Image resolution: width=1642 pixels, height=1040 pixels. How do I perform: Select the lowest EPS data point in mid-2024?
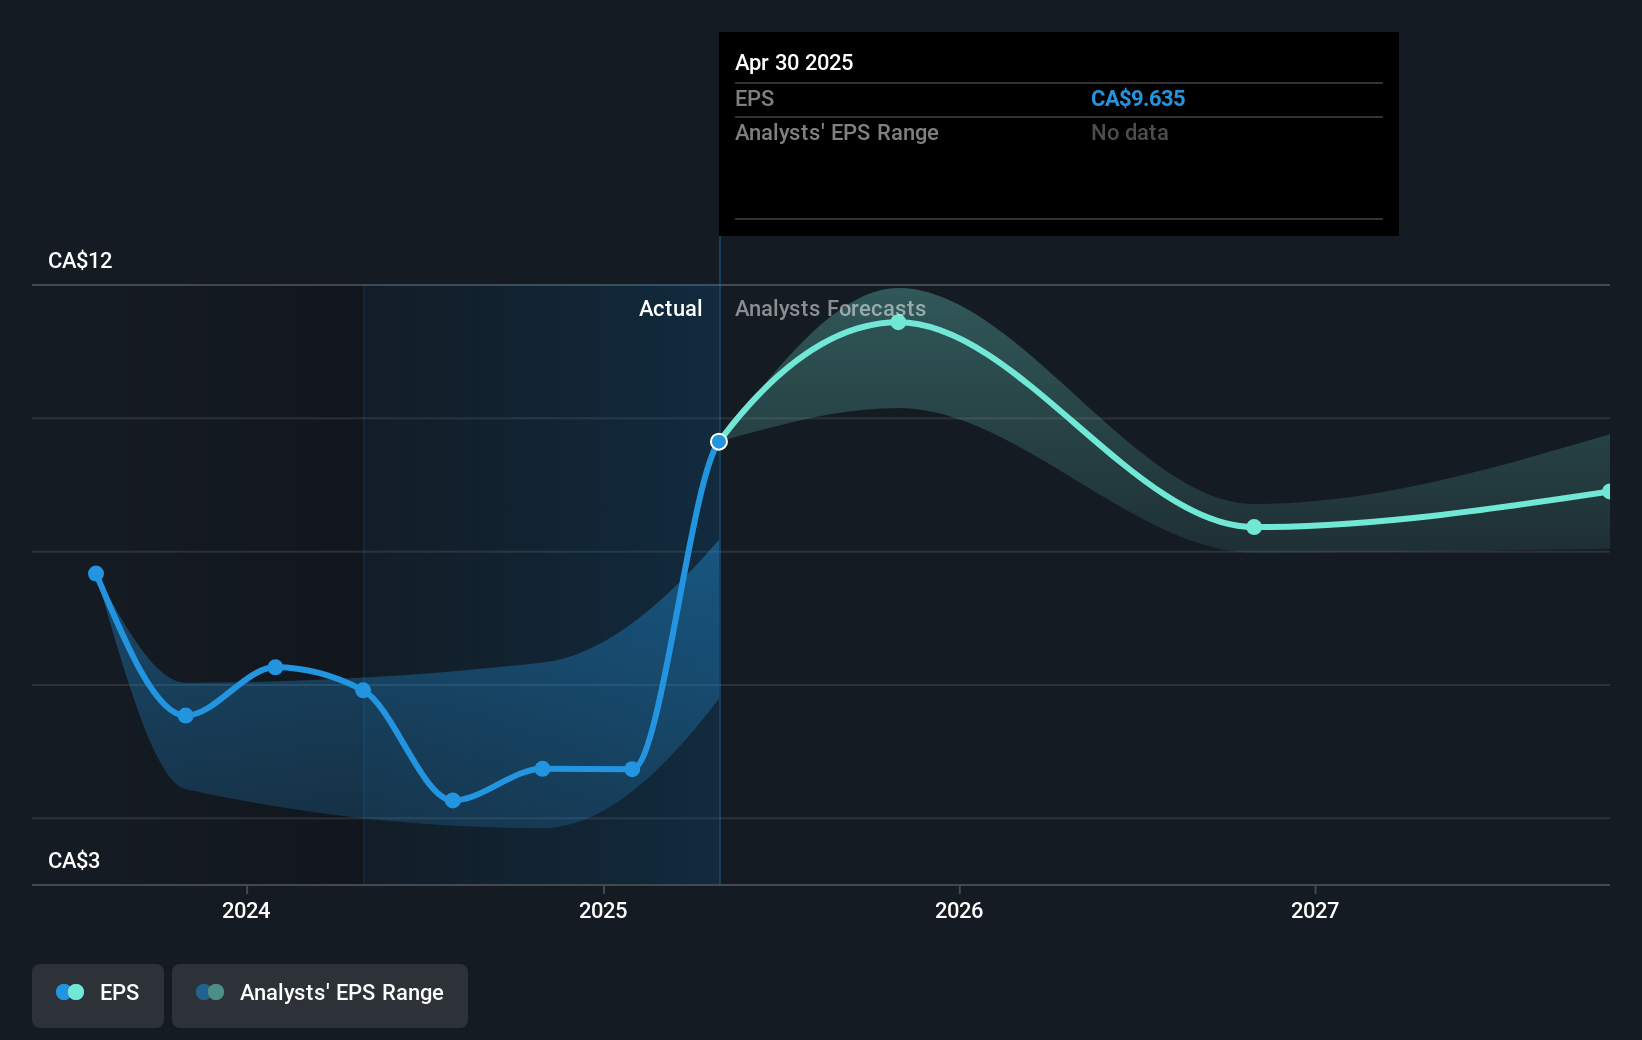pyautogui.click(x=453, y=800)
